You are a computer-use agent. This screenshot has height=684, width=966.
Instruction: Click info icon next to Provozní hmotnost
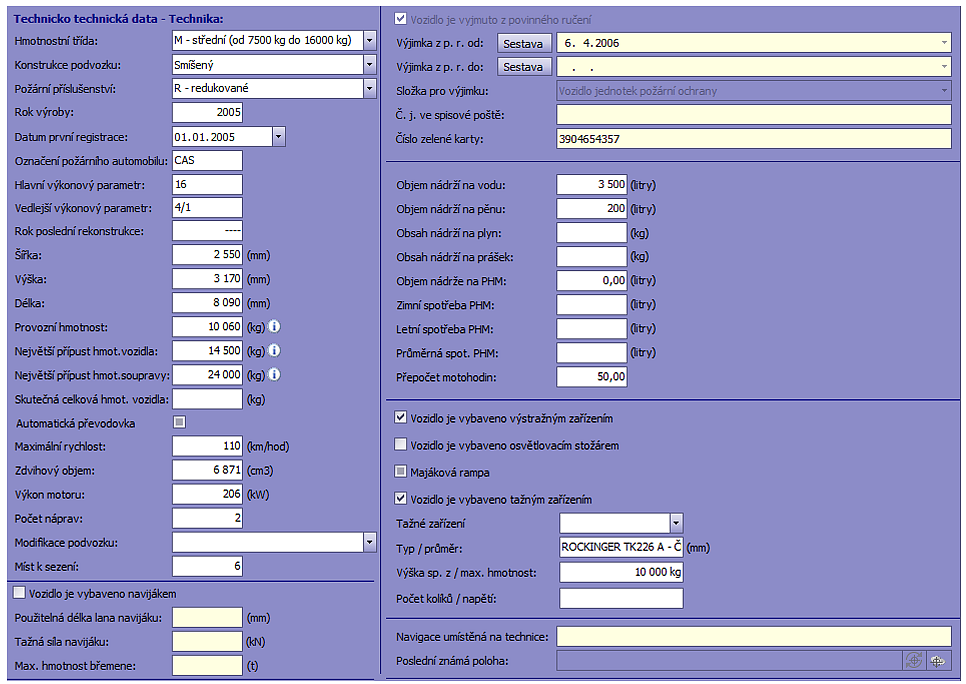tap(274, 327)
